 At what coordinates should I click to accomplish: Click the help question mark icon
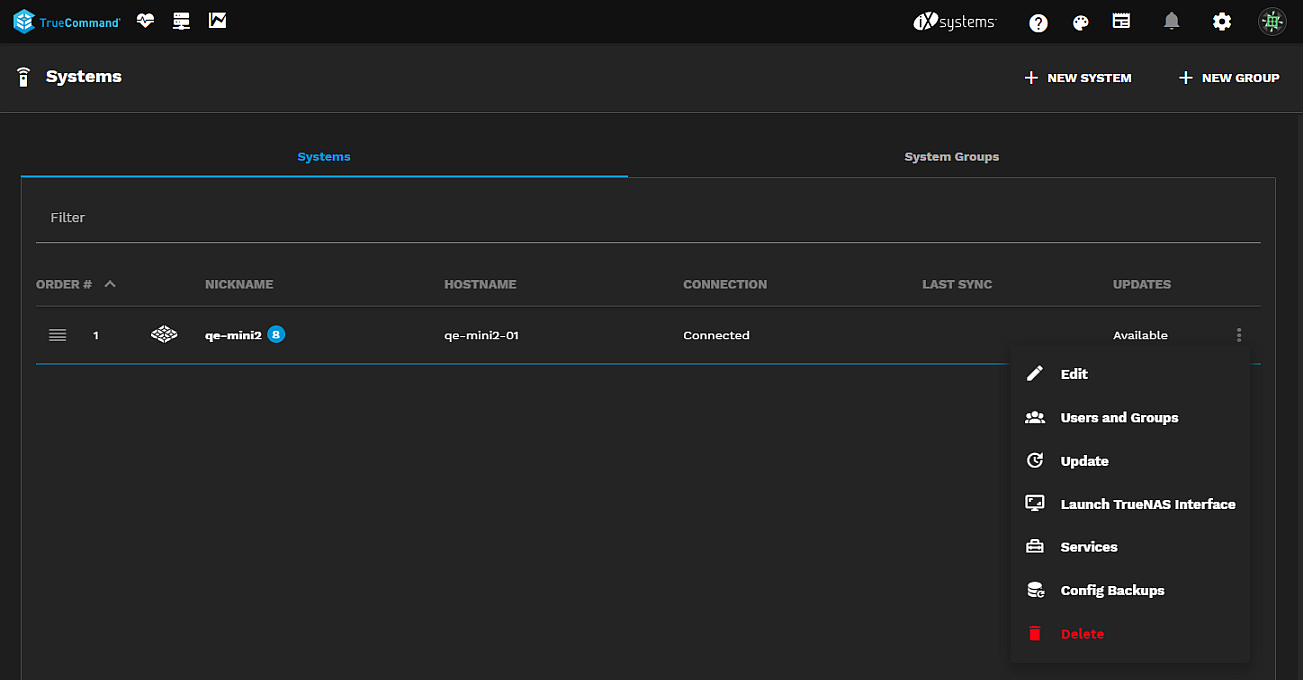1038,22
